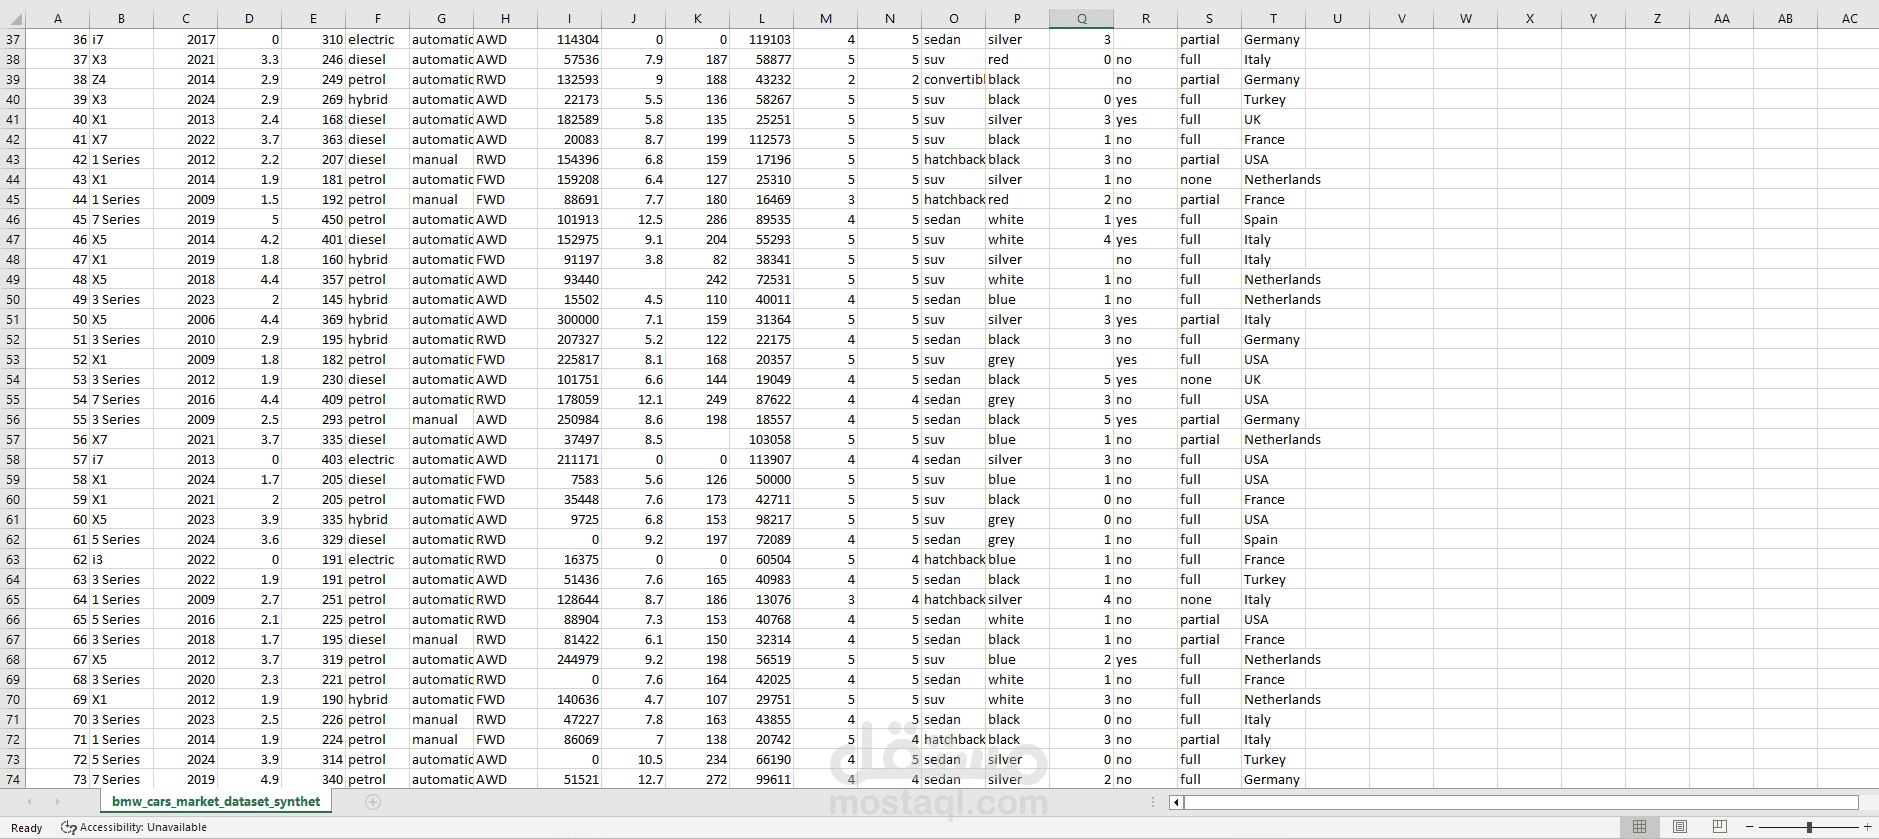The height and width of the screenshot is (839, 1879).
Task: Click cell containing 'convertibl' in row 39
Action: [x=954, y=80]
